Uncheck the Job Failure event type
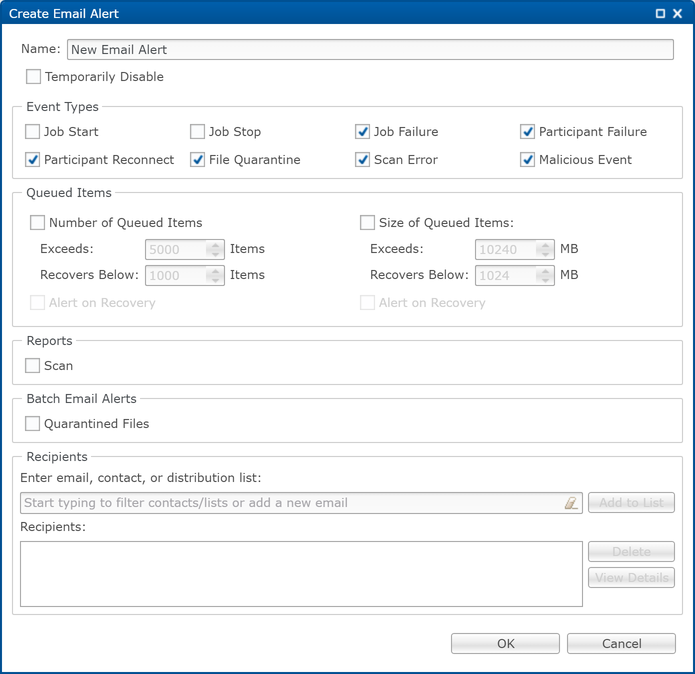This screenshot has height=674, width=695. coord(362,132)
